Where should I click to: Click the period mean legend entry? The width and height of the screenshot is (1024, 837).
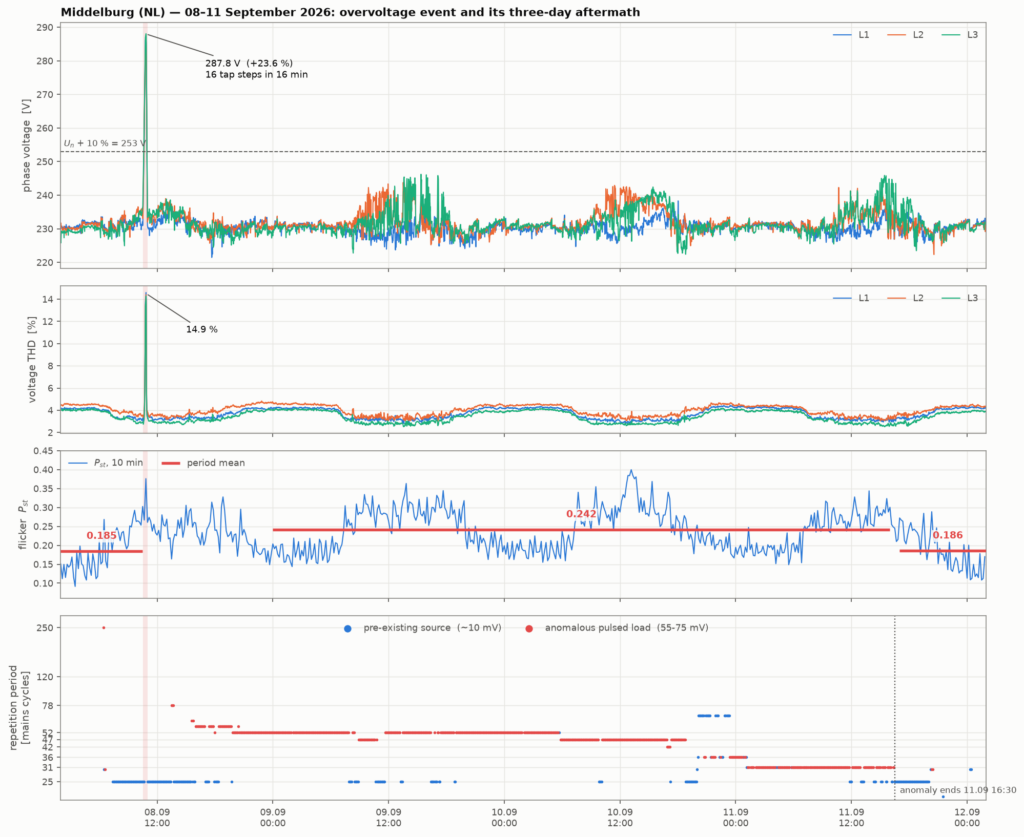click(203, 463)
